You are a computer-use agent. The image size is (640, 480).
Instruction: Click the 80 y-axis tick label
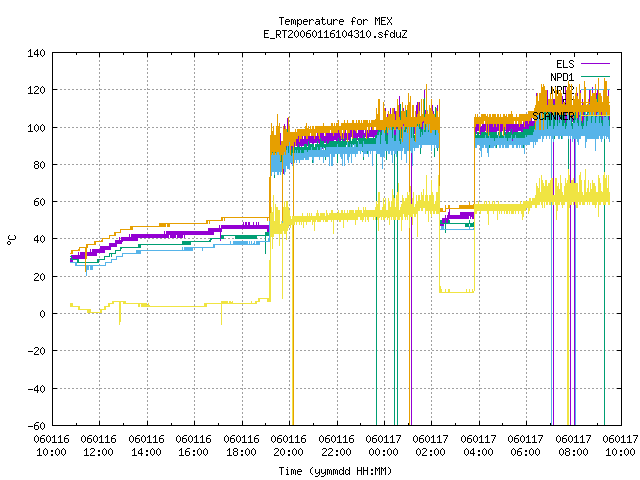pos(39,165)
